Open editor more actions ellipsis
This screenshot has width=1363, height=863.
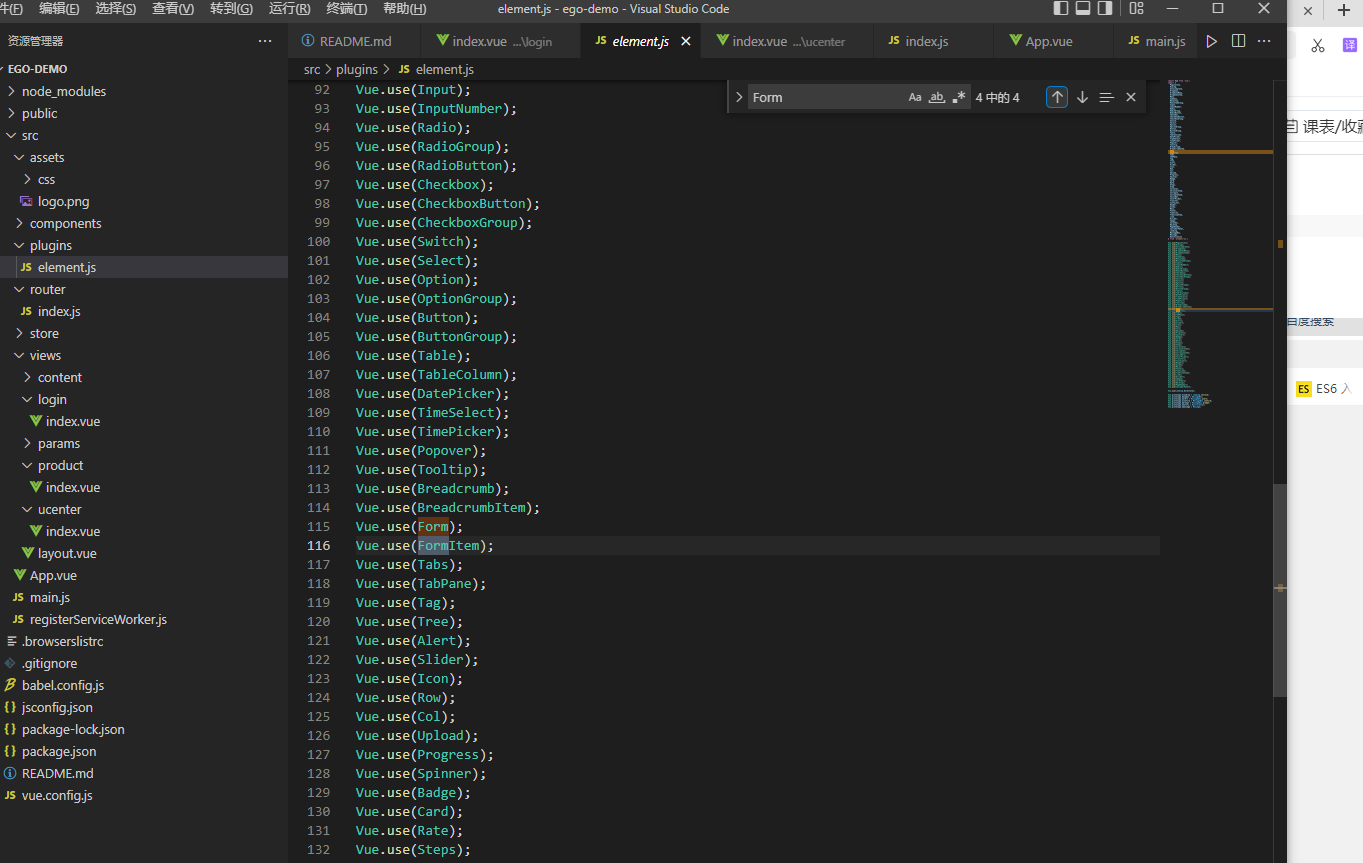click(1264, 41)
